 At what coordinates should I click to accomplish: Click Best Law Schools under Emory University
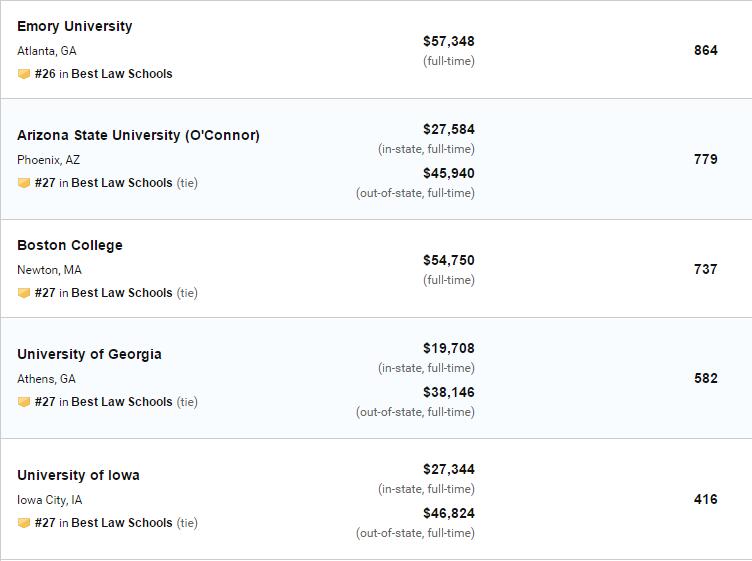[122, 74]
